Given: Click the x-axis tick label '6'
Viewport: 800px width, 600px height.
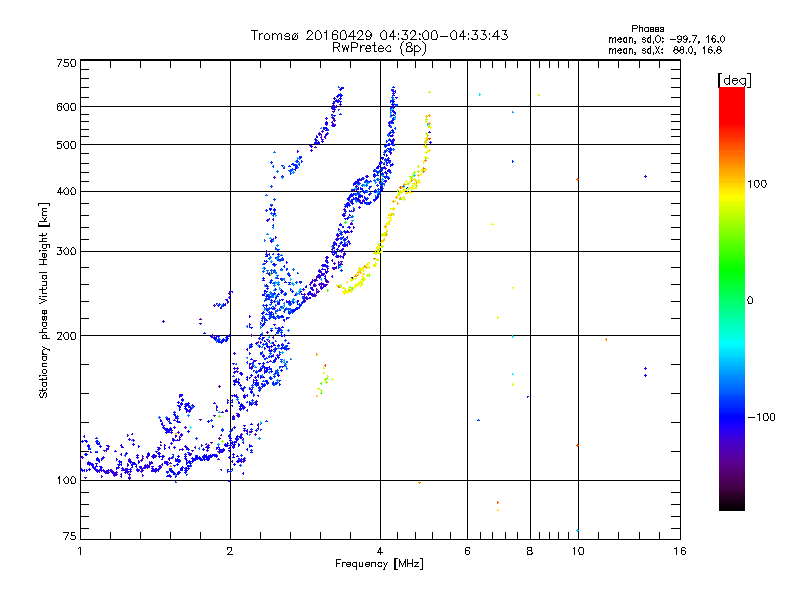Looking at the screenshot, I should pos(467,551).
